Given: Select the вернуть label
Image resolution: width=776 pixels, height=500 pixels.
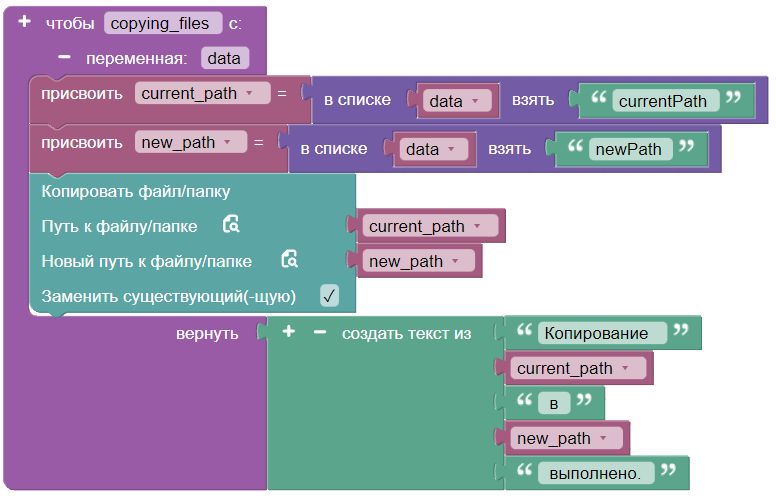Looking at the screenshot, I should 207,334.
